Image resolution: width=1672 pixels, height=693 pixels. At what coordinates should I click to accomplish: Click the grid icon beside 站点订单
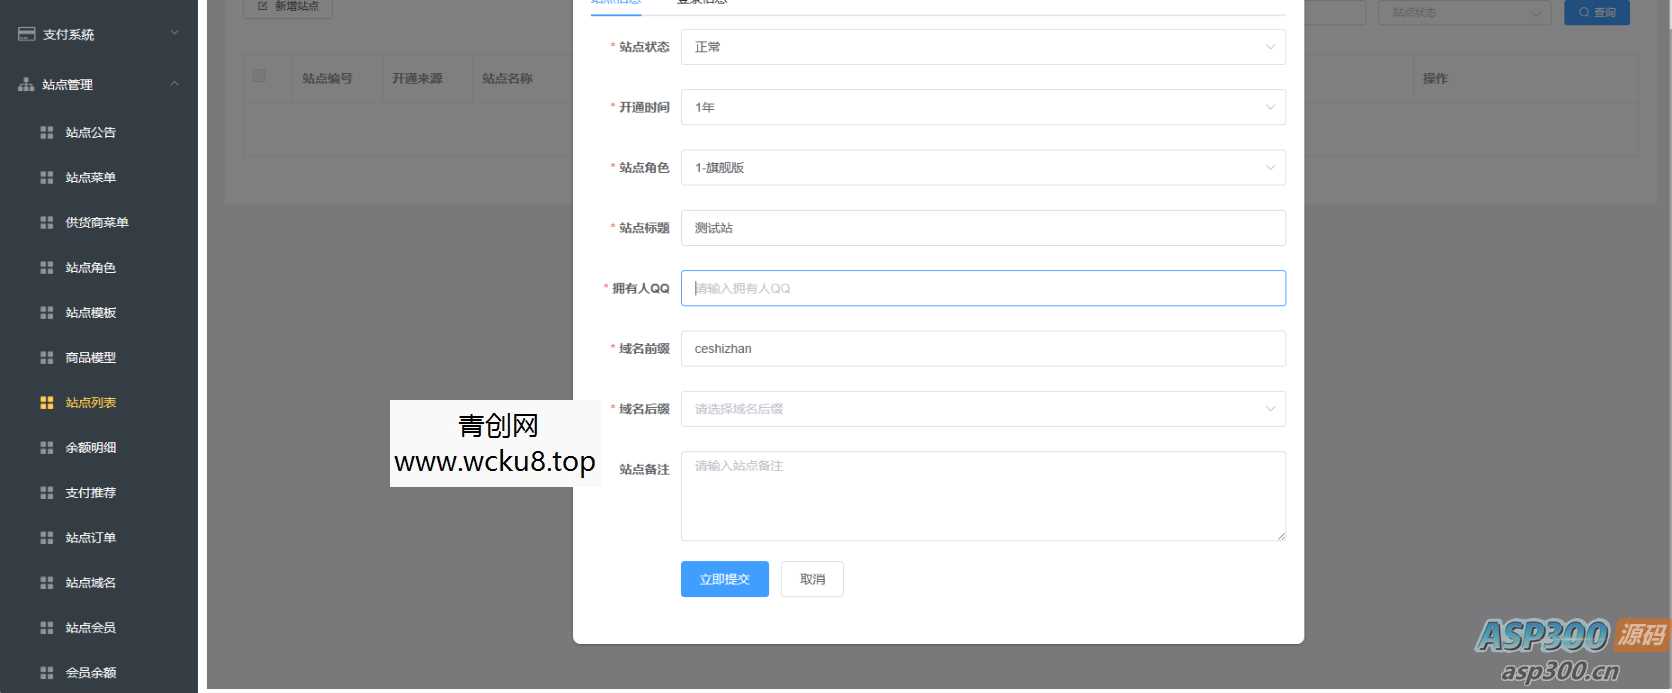pos(46,537)
